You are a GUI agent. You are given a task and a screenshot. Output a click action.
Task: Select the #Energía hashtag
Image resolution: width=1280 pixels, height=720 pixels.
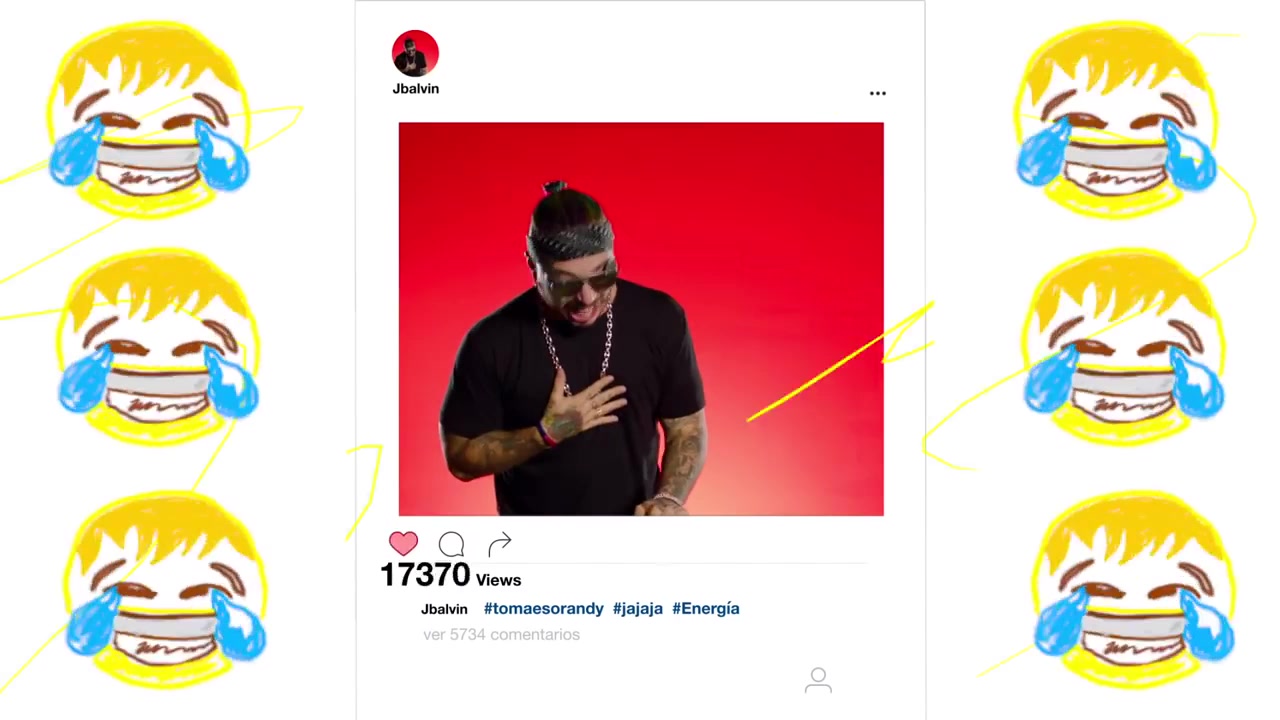click(706, 608)
